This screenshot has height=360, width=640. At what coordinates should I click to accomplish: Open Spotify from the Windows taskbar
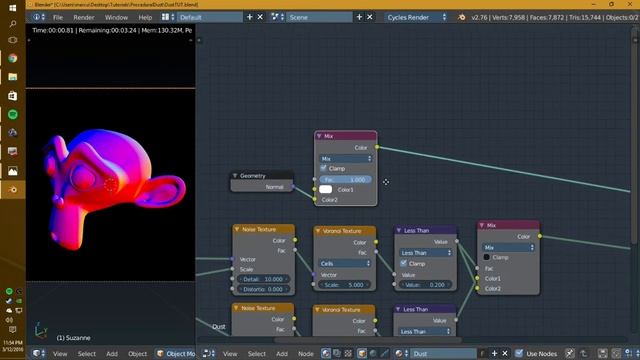tap(13, 114)
